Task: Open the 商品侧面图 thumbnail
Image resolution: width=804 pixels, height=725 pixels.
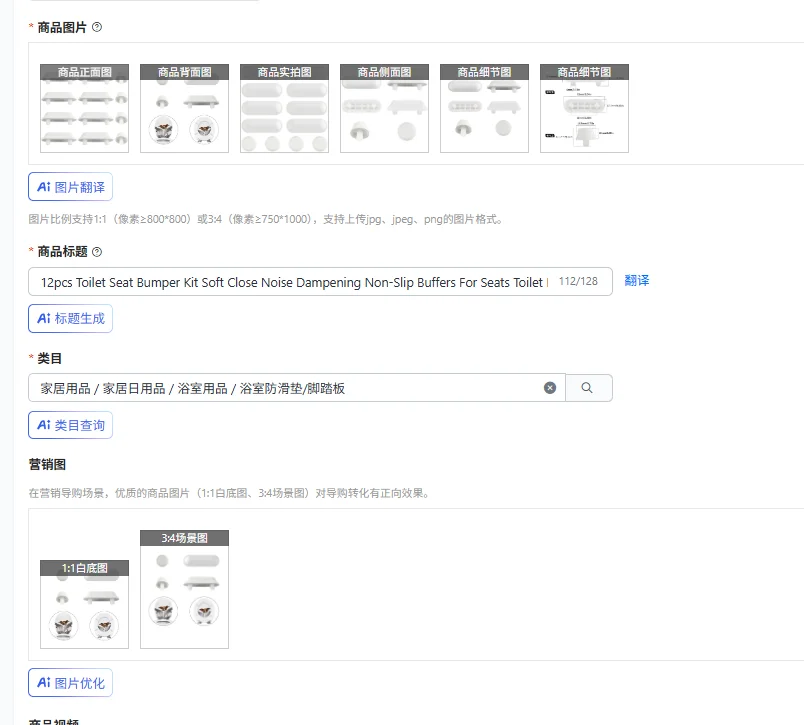Action: [x=385, y=108]
